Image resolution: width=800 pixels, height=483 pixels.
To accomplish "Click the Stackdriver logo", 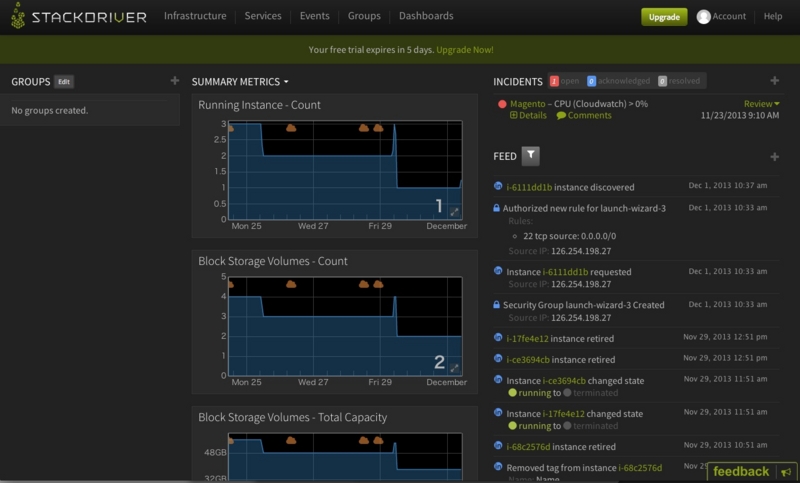I will [79, 16].
